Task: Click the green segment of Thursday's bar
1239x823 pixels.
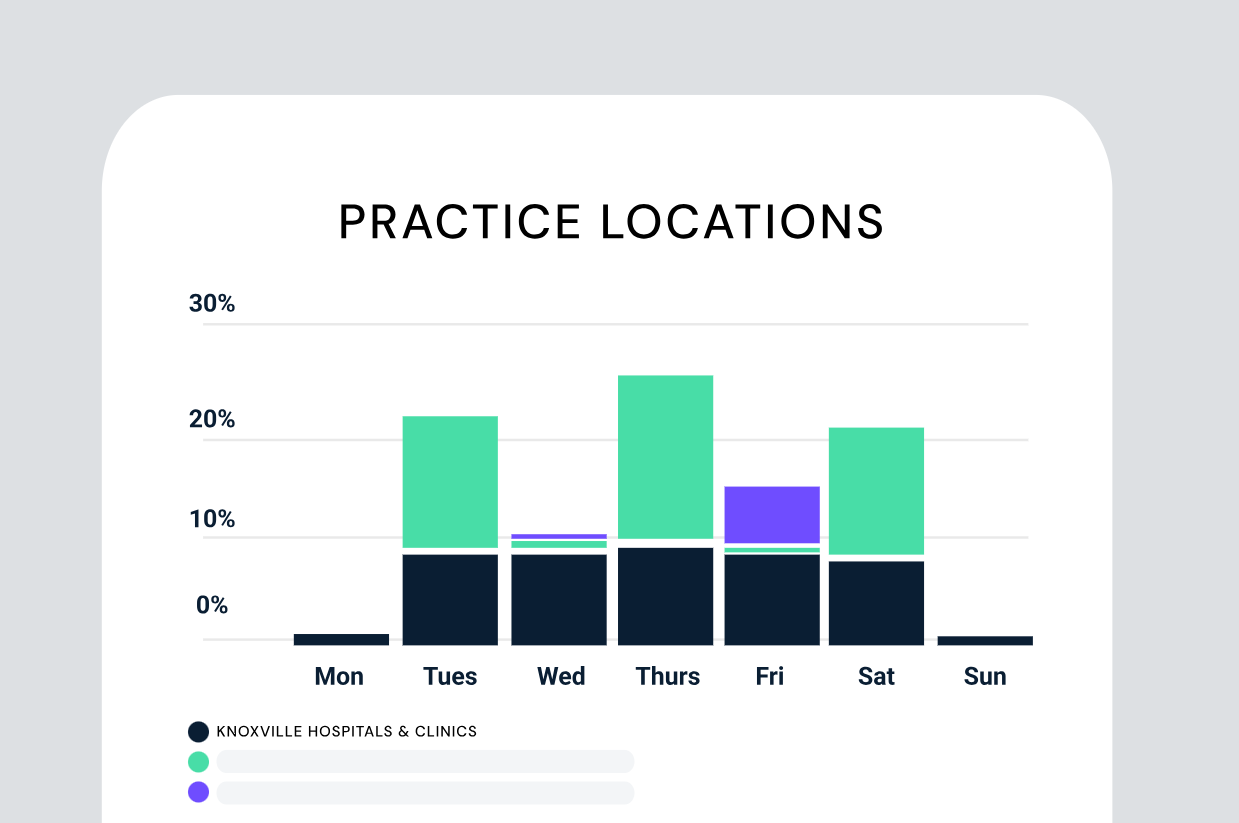Action: click(x=665, y=457)
